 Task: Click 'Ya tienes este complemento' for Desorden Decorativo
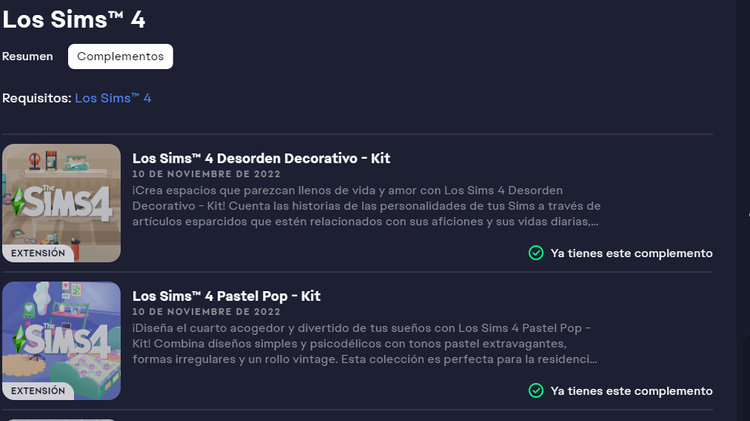pos(631,253)
